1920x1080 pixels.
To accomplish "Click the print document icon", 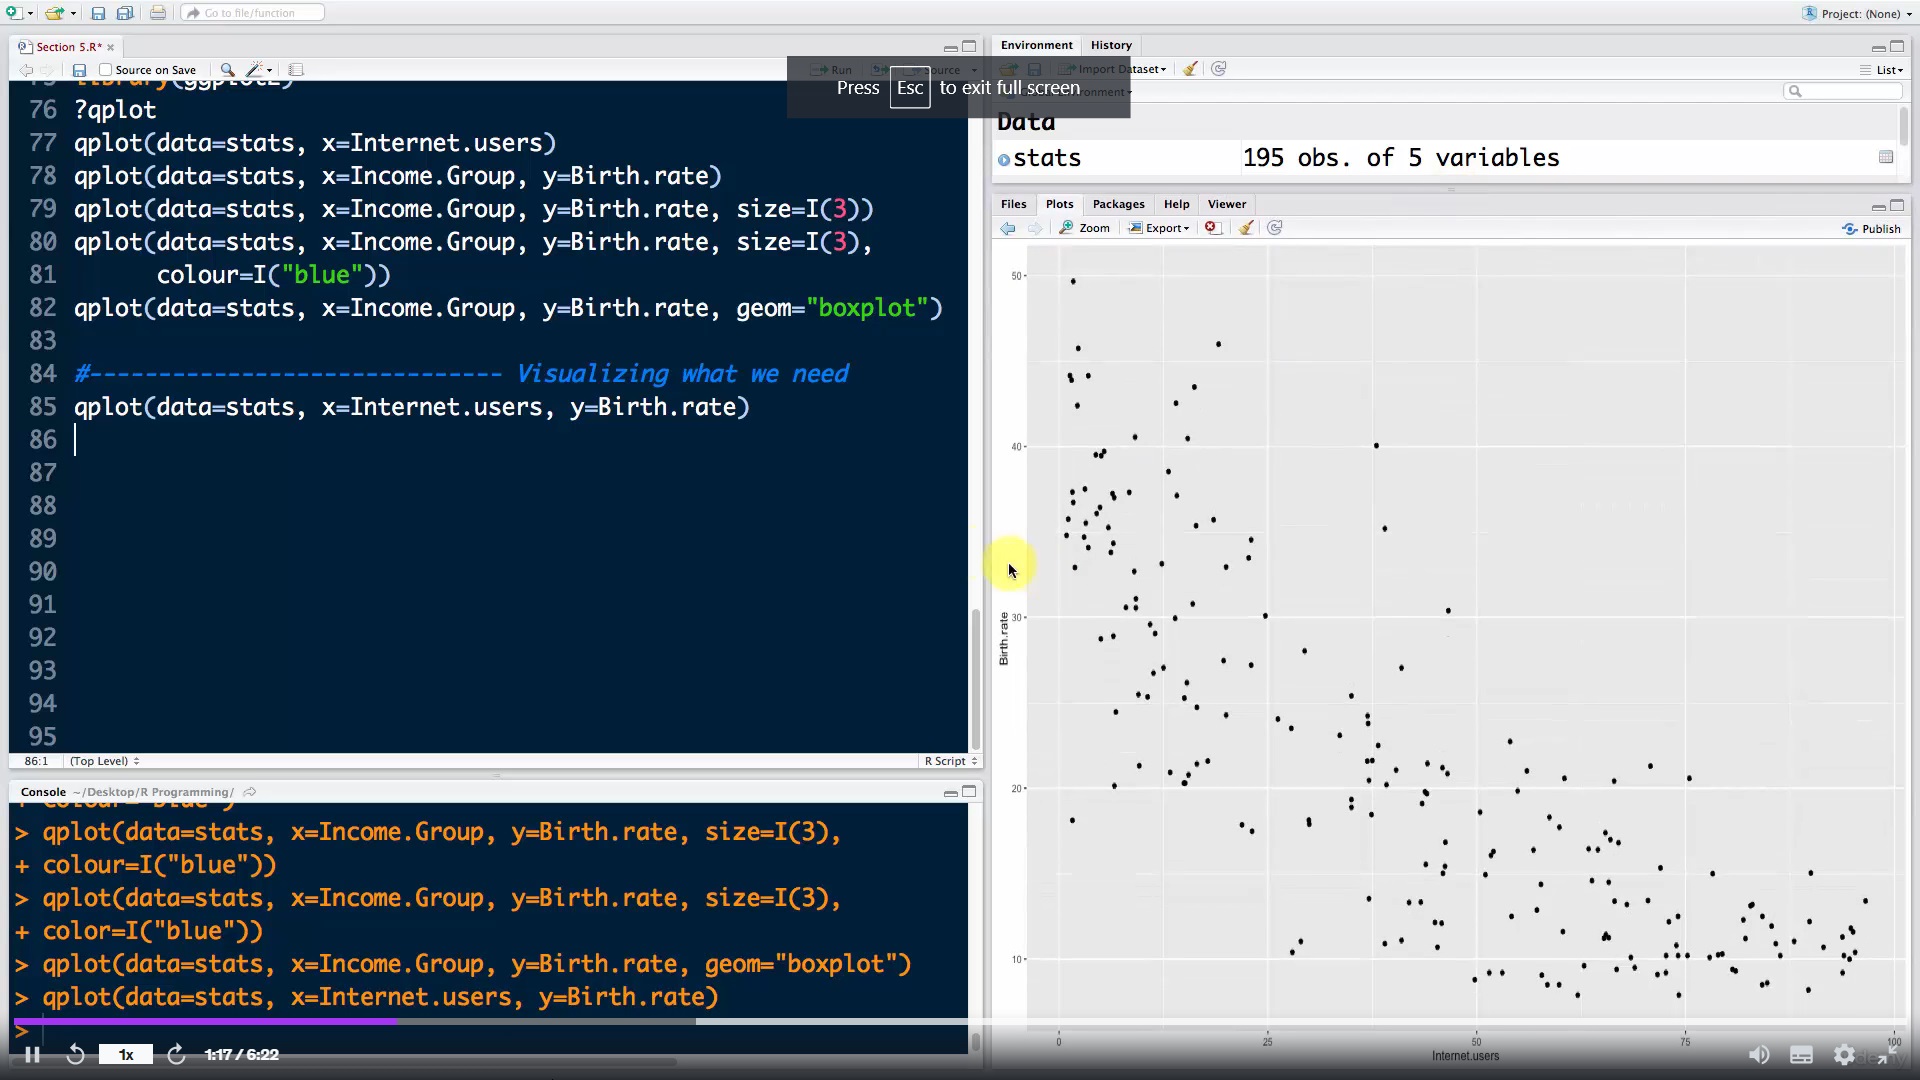I will [x=158, y=13].
